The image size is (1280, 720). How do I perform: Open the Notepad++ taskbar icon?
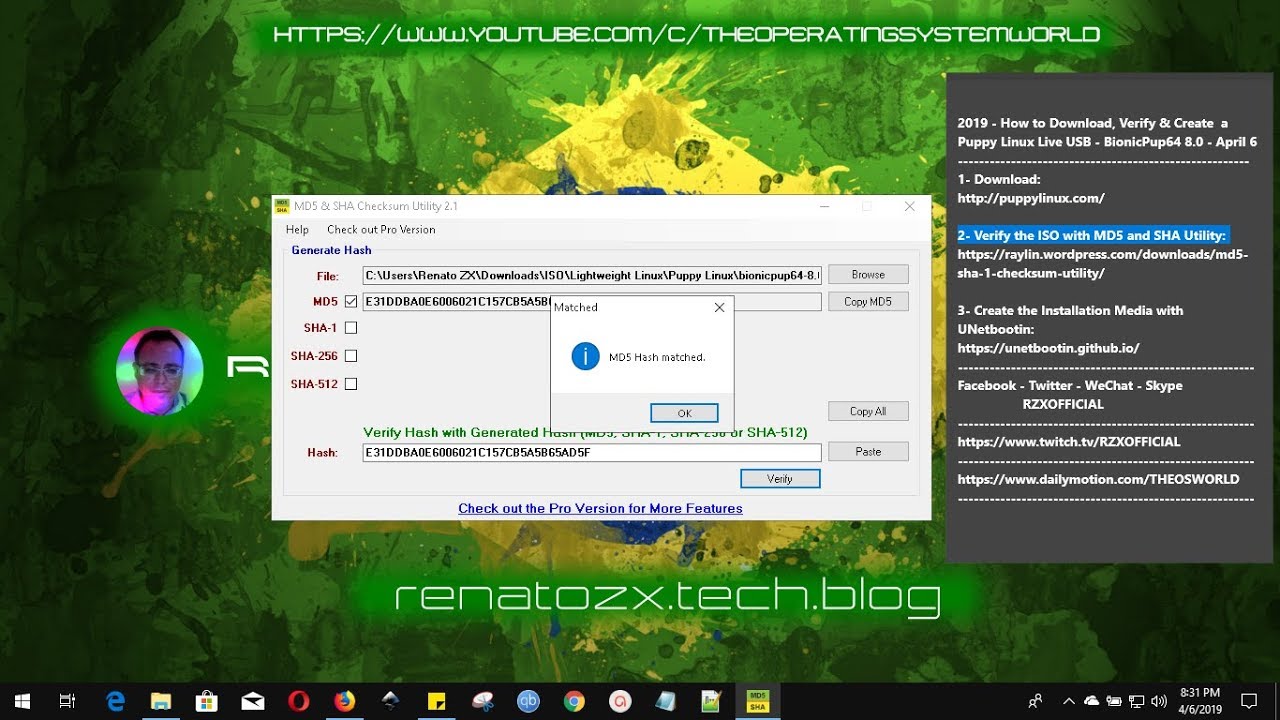pos(712,701)
